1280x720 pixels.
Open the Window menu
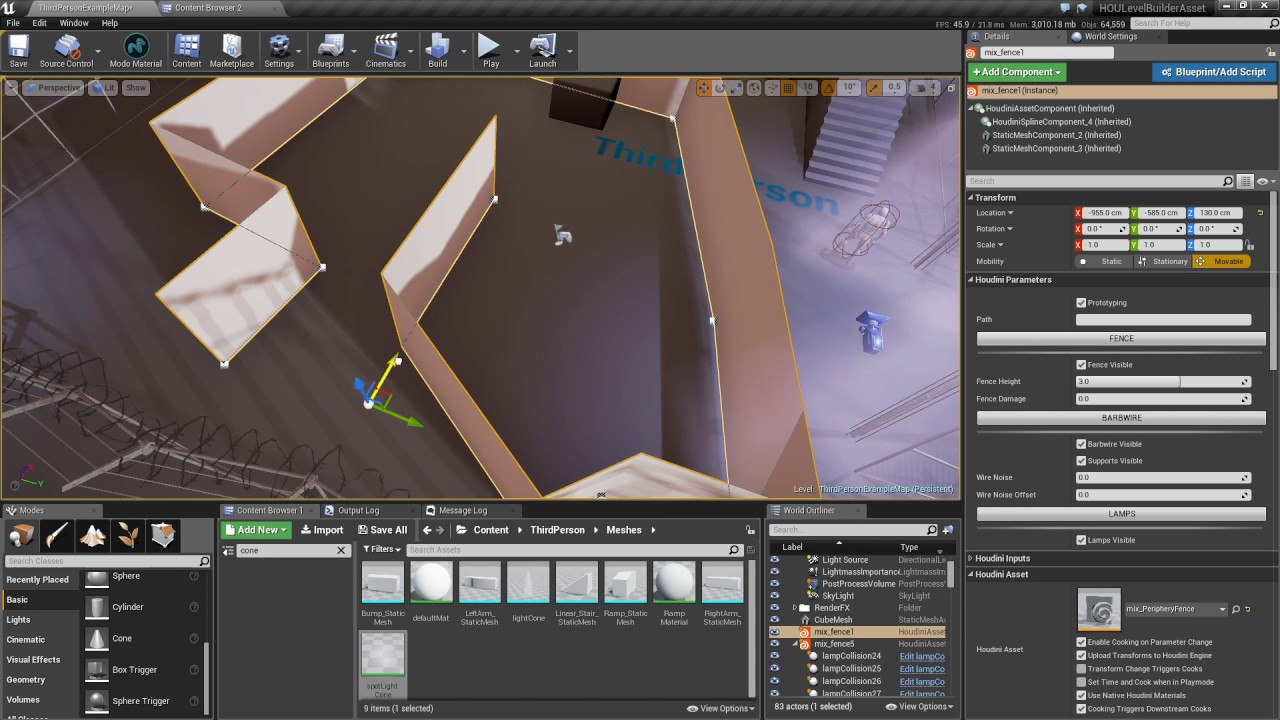coord(74,23)
